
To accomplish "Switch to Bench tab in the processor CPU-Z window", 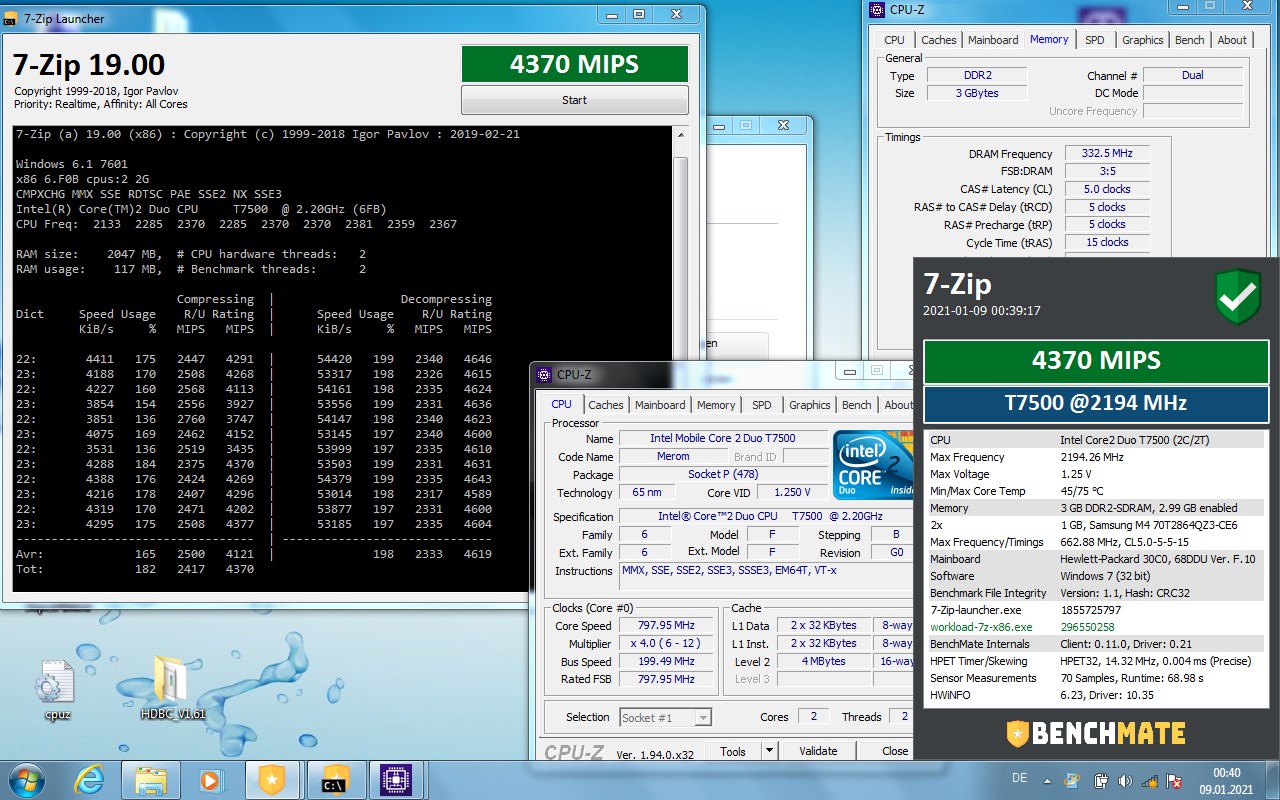I will [x=856, y=405].
